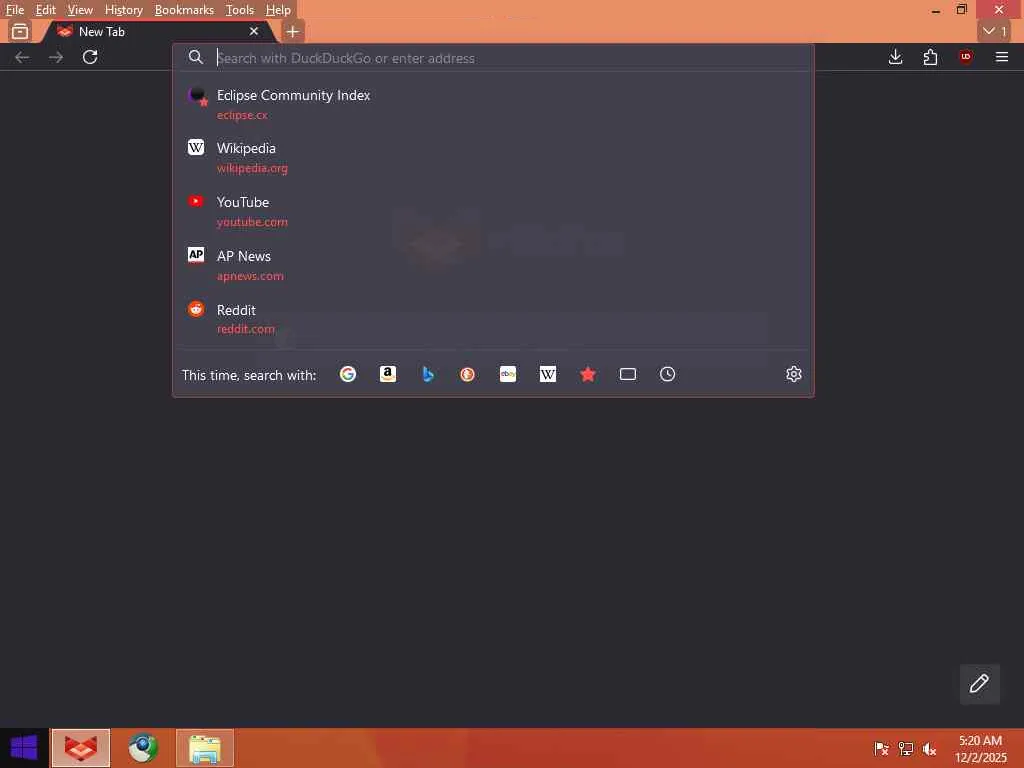
Task: Select the YouTube suggestion
Action: [x=493, y=212]
